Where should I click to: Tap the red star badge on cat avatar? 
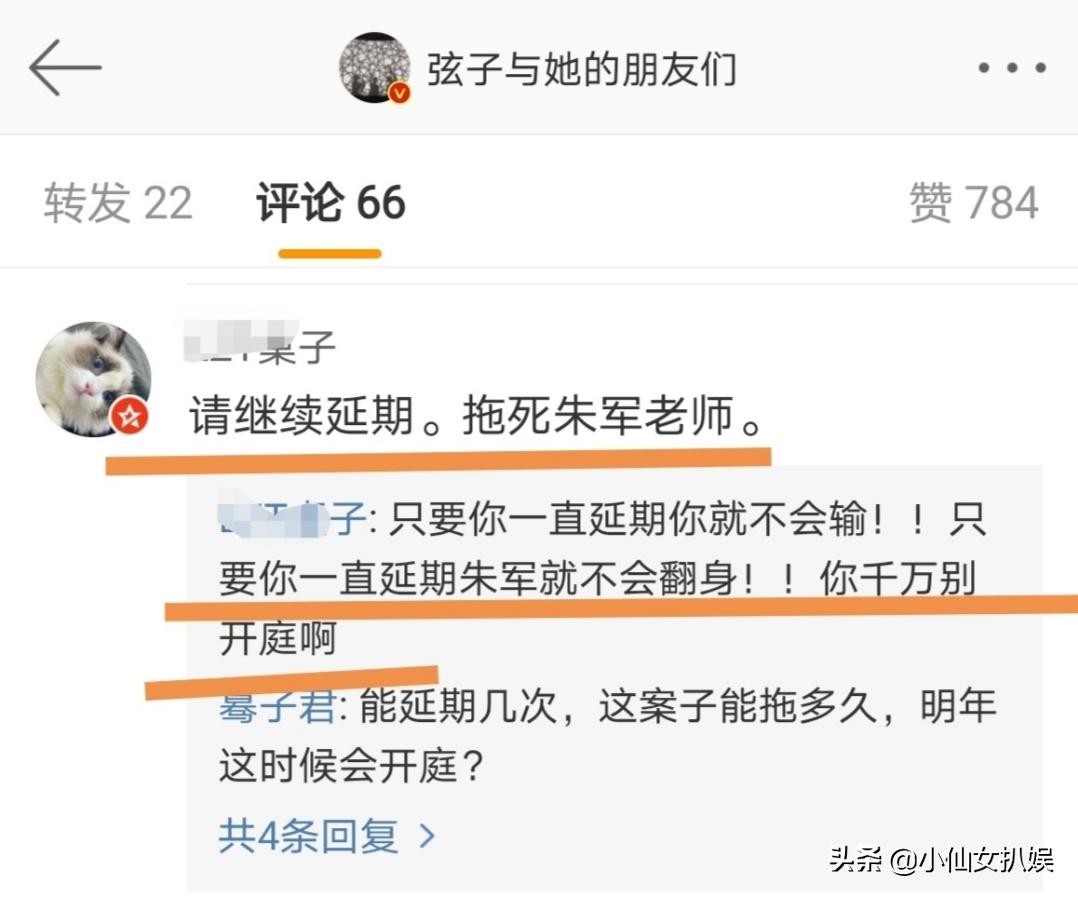tap(129, 415)
